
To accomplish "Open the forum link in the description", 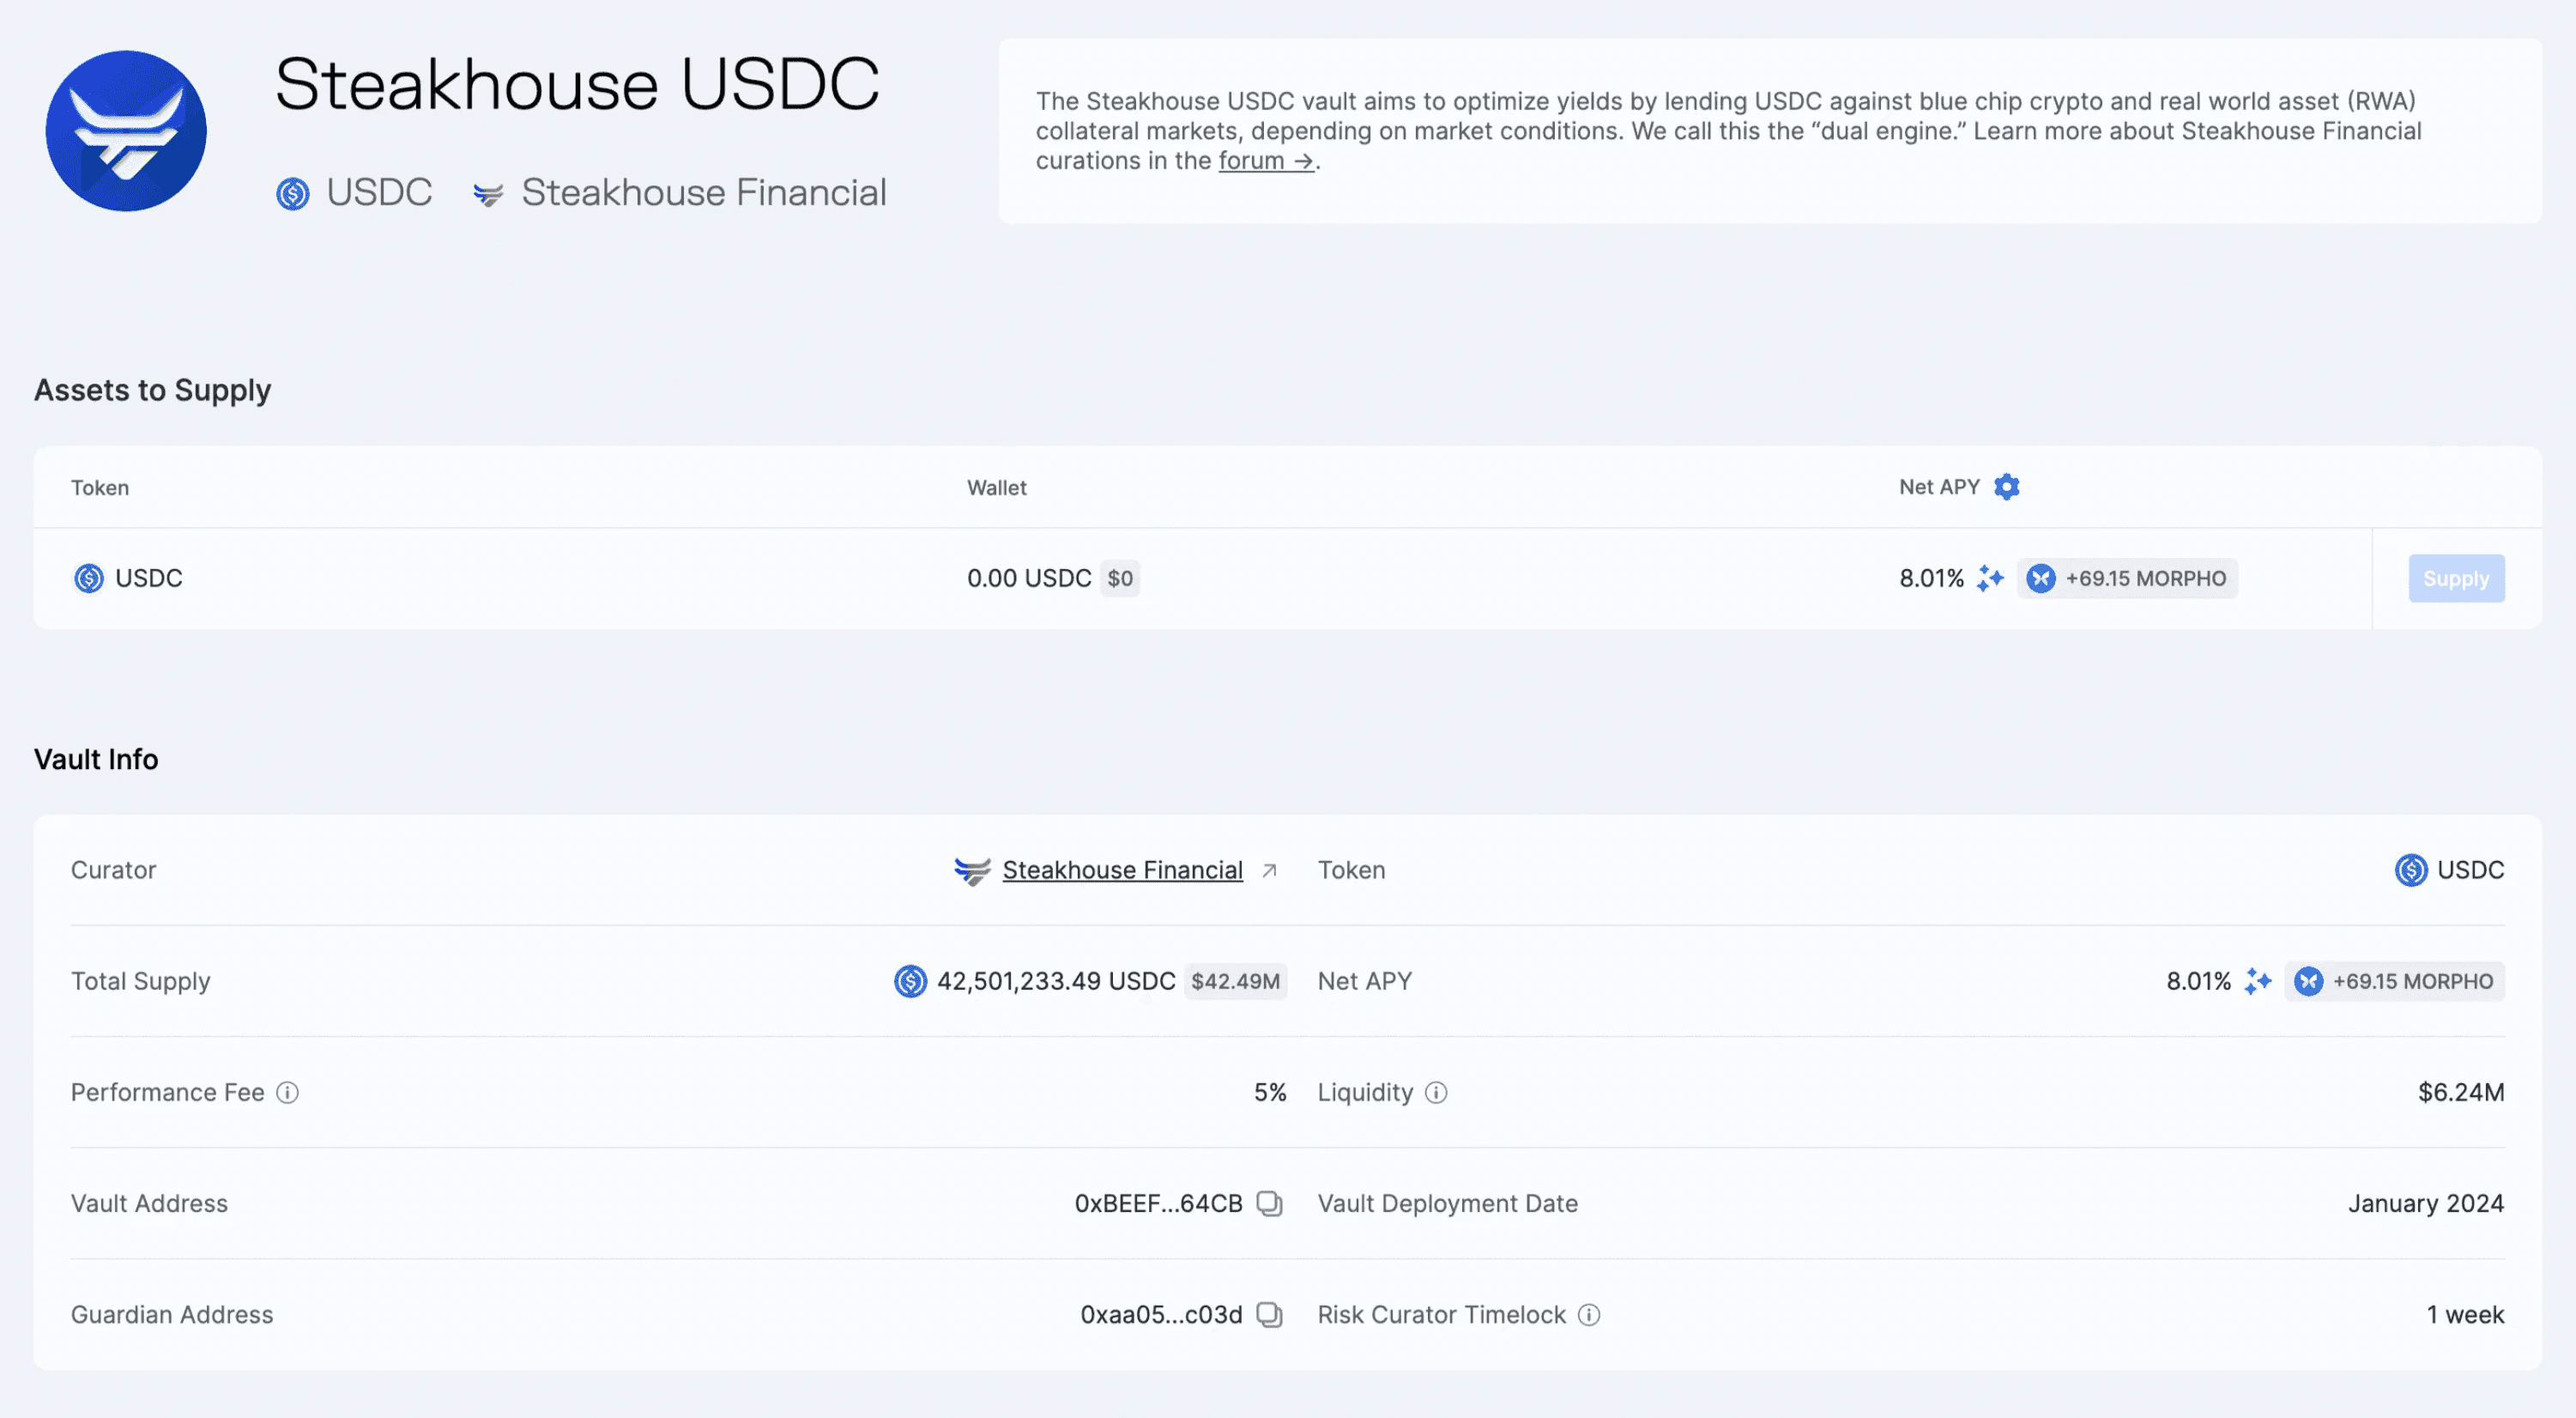I will pos(1265,161).
